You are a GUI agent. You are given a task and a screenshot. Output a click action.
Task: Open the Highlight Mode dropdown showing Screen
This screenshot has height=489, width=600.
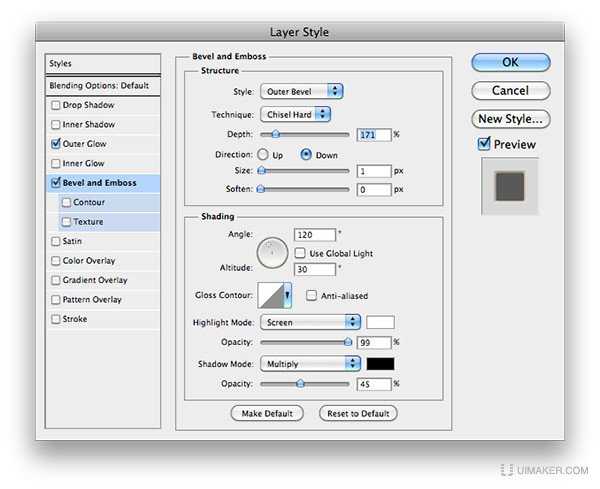pos(310,322)
